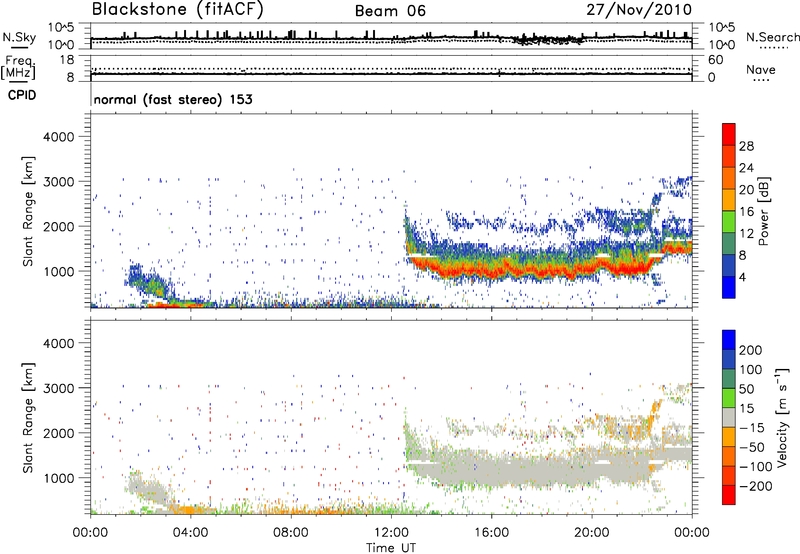Click the 'Slant Range [km]' label of the velocity panel

pyautogui.click(x=28, y=418)
